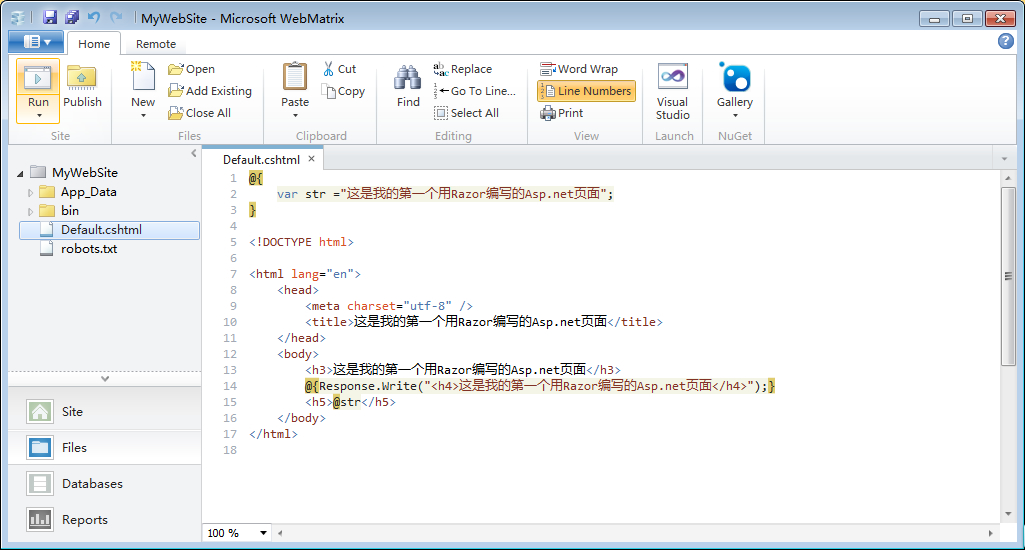The height and width of the screenshot is (550, 1025).
Task: Switch to the Home ribbon tab
Action: (94, 44)
